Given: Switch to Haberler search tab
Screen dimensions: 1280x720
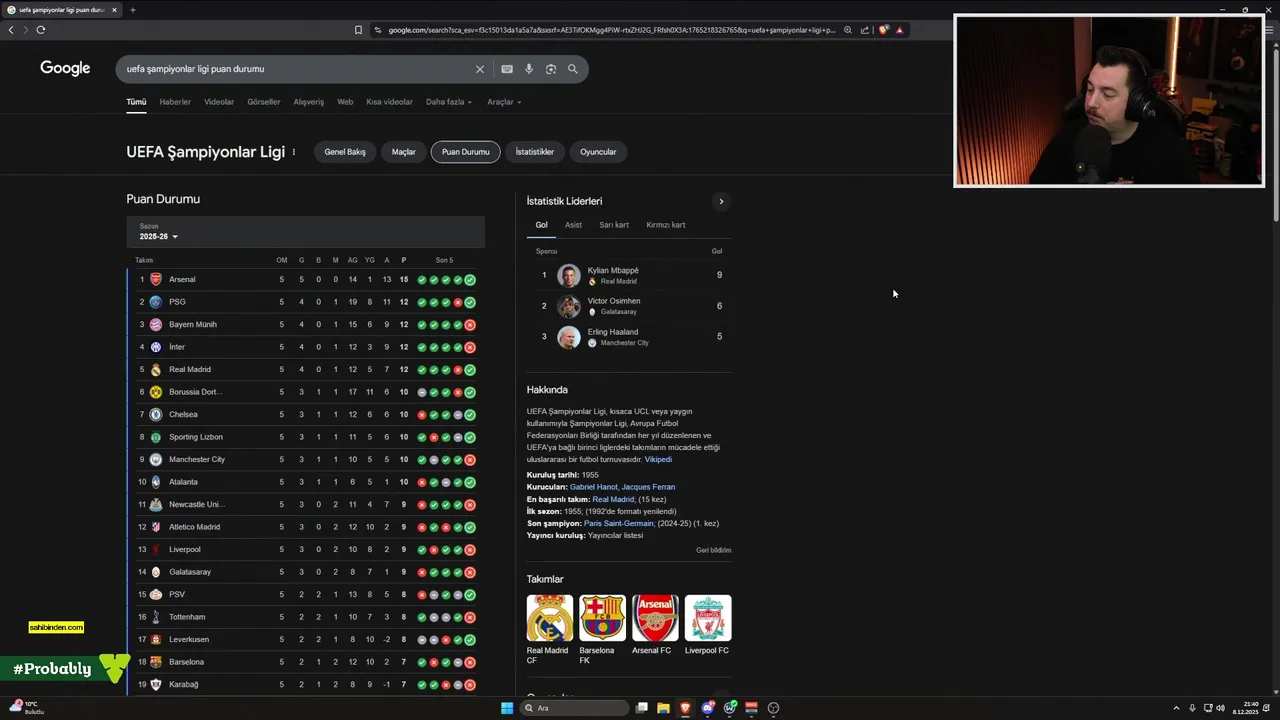Looking at the screenshot, I should tap(175, 102).
